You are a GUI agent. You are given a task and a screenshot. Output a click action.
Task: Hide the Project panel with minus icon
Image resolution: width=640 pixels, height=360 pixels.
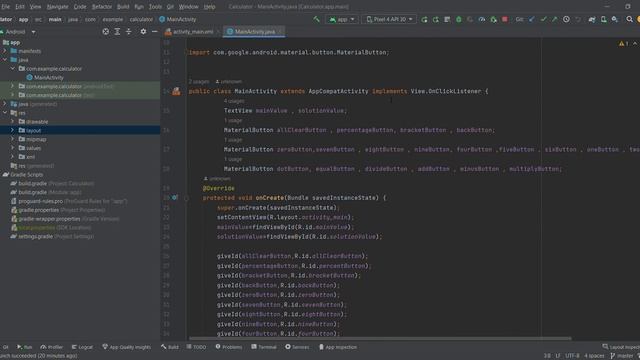point(154,31)
